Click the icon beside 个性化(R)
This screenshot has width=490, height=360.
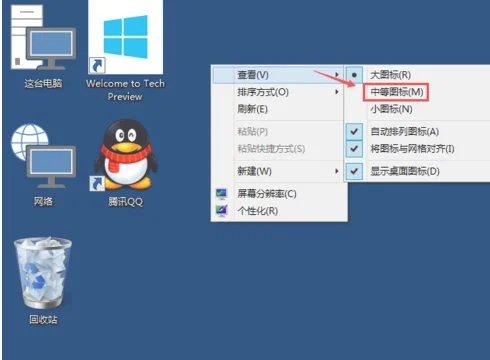[x=221, y=211]
